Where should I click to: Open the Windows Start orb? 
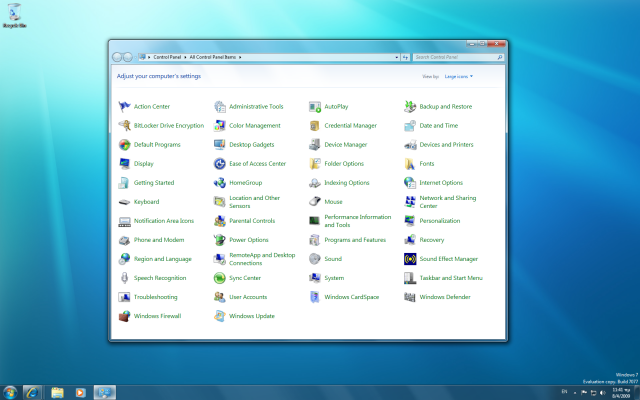pyautogui.click(x=10, y=393)
